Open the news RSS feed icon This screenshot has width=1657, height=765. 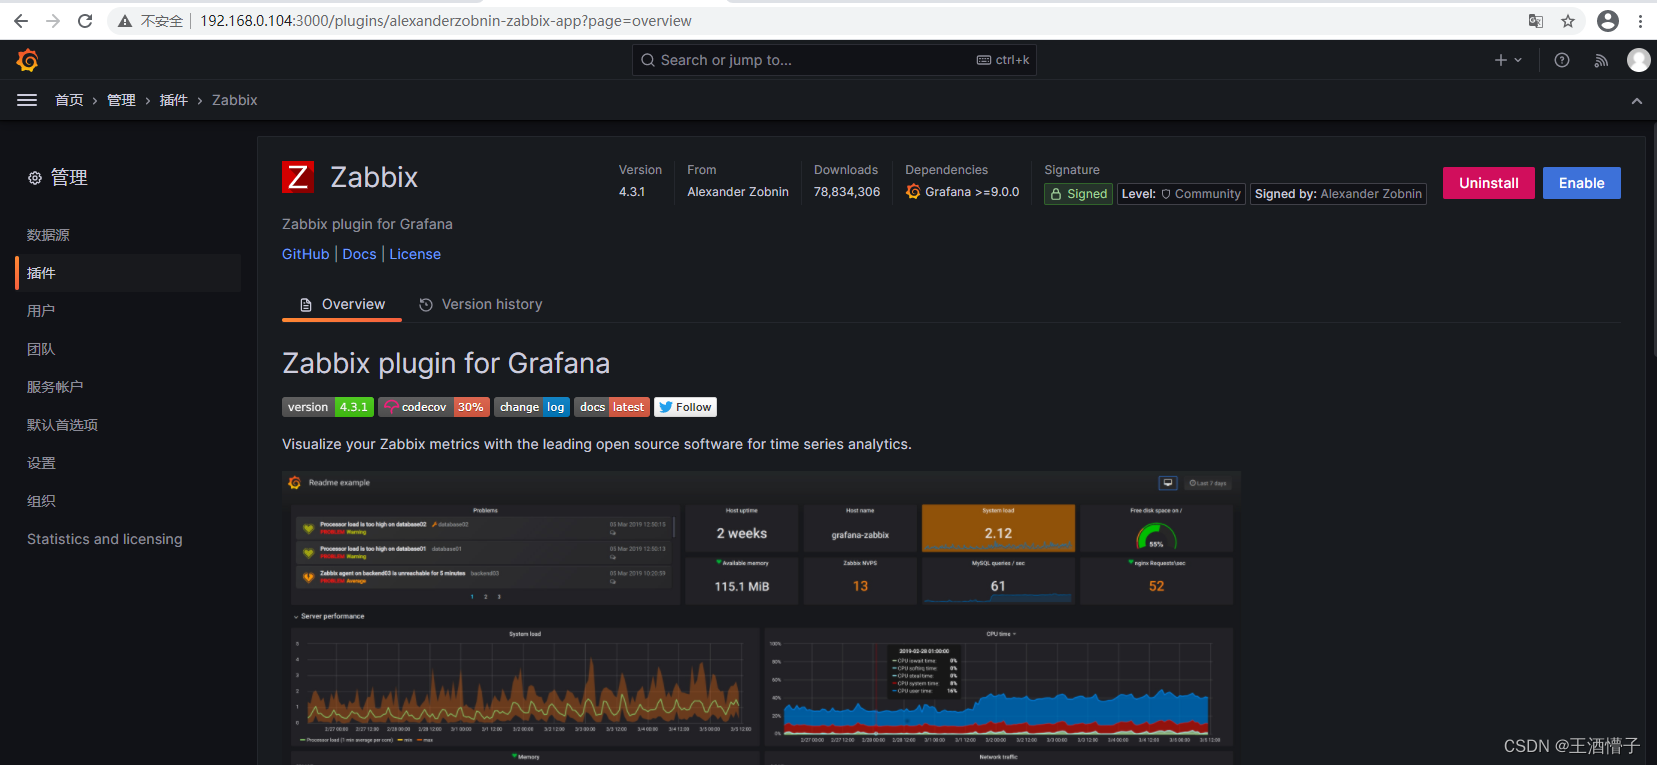coord(1601,60)
